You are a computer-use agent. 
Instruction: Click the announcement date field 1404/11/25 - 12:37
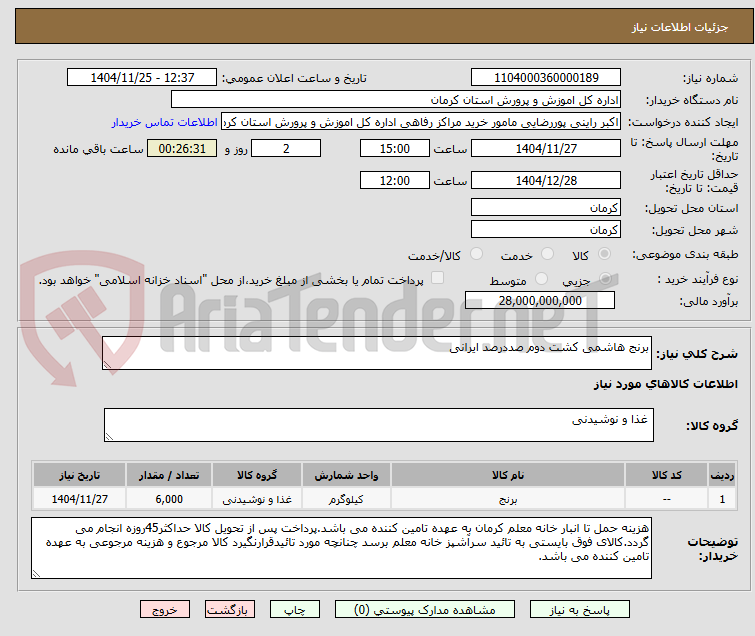pos(142,78)
